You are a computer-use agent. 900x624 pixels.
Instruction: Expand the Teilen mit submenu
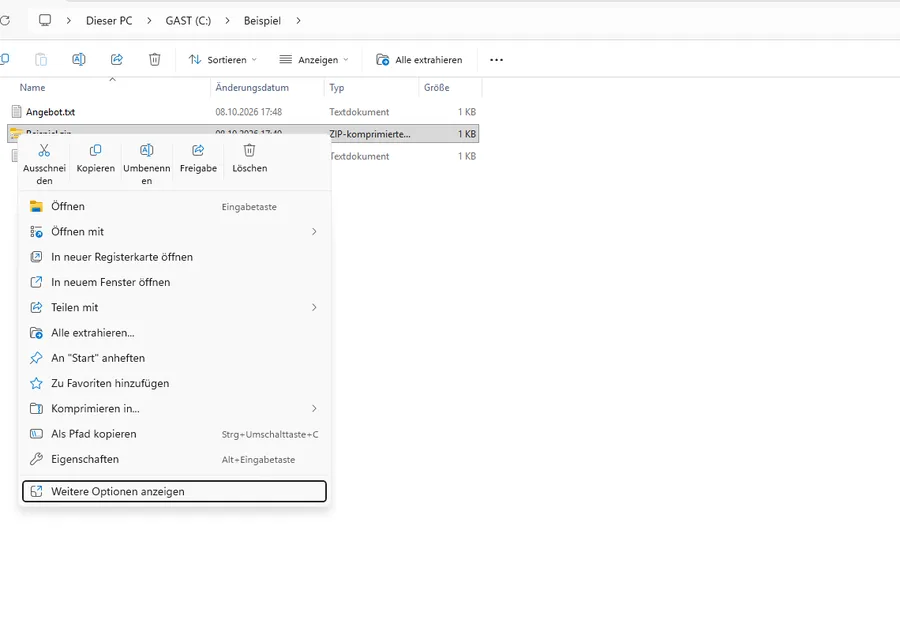point(314,307)
